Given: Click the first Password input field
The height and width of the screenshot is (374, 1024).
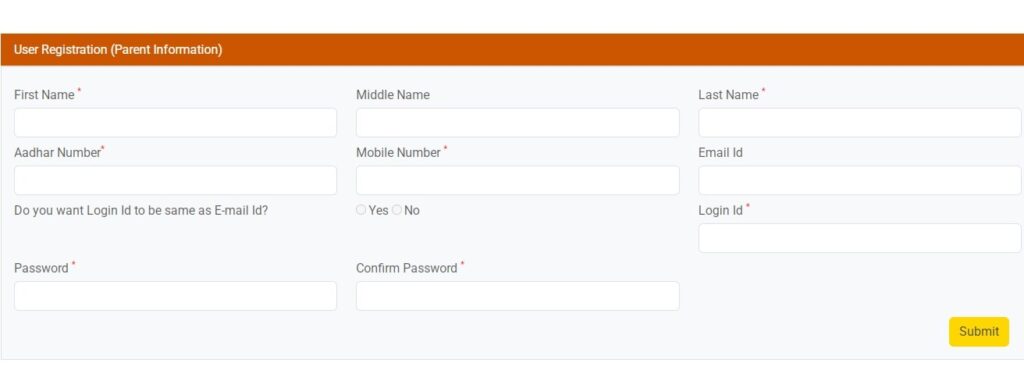Looking at the screenshot, I should click(x=175, y=296).
